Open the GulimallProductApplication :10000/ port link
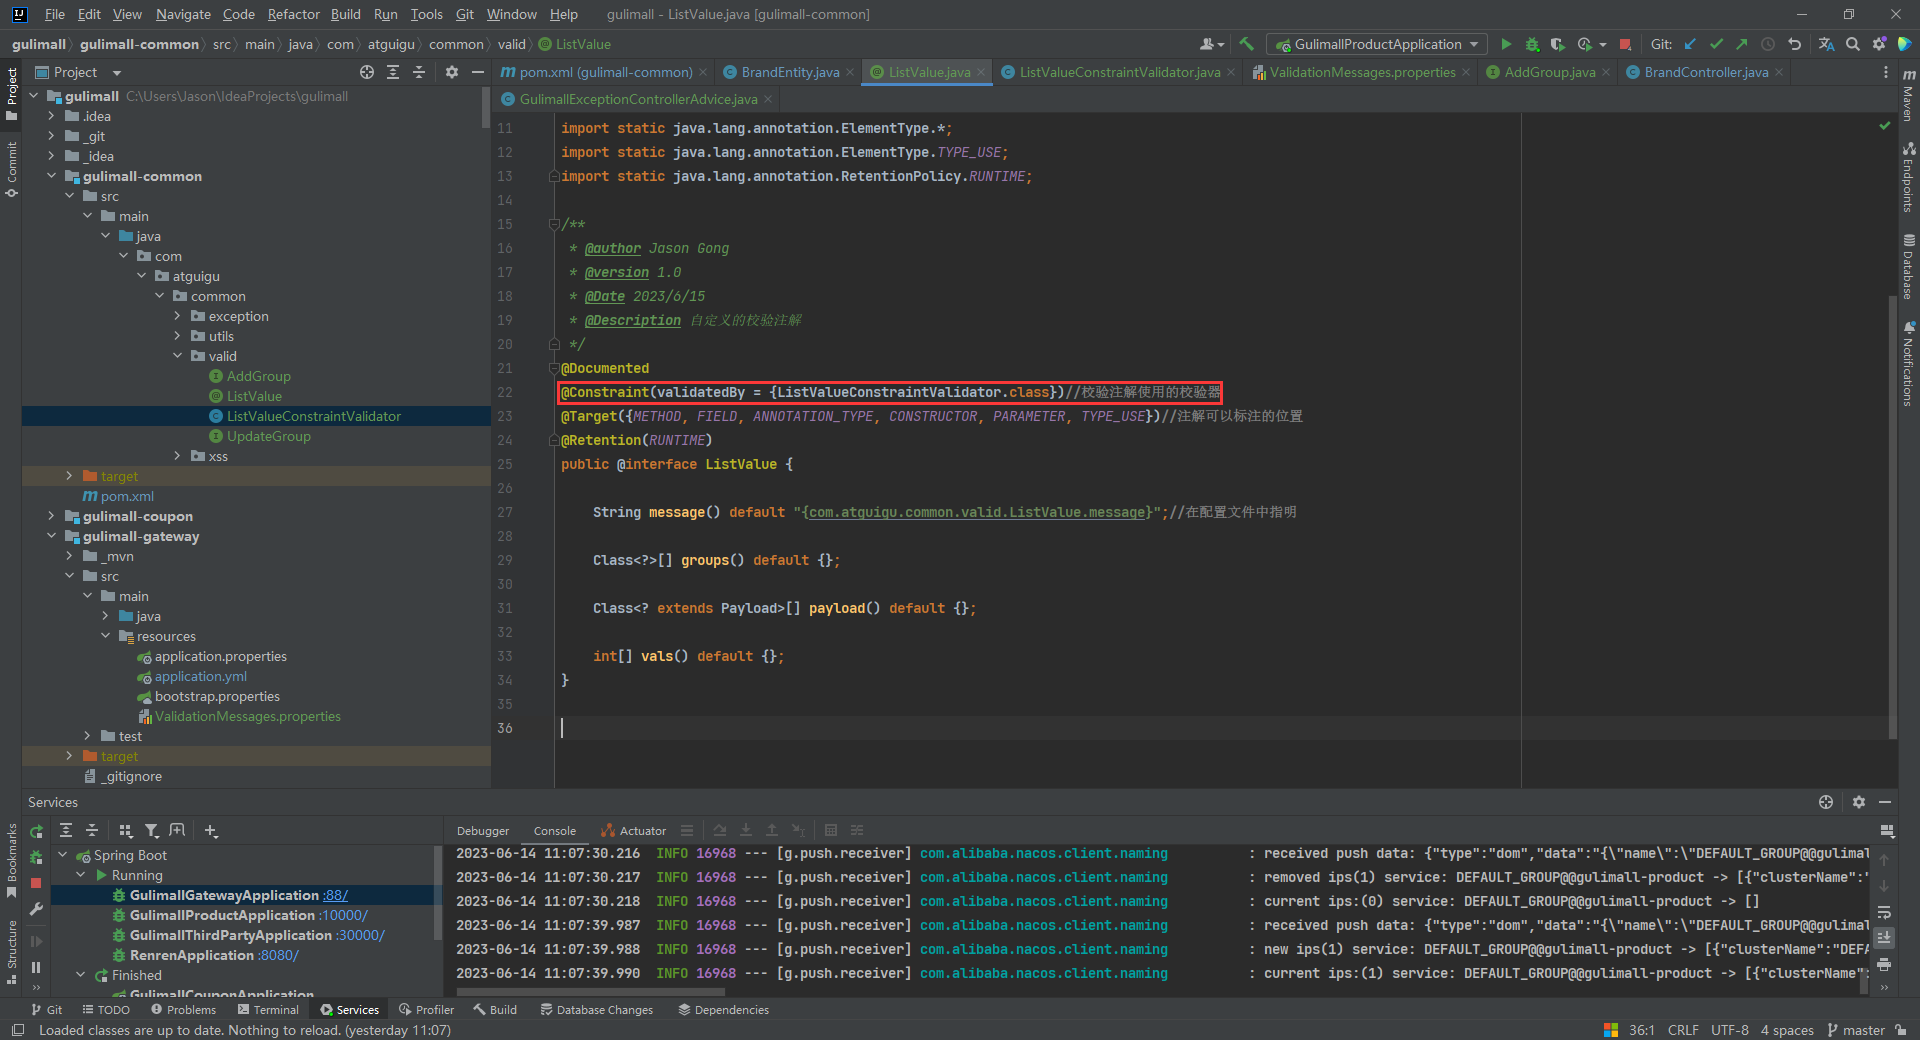The image size is (1920, 1040). (x=344, y=915)
